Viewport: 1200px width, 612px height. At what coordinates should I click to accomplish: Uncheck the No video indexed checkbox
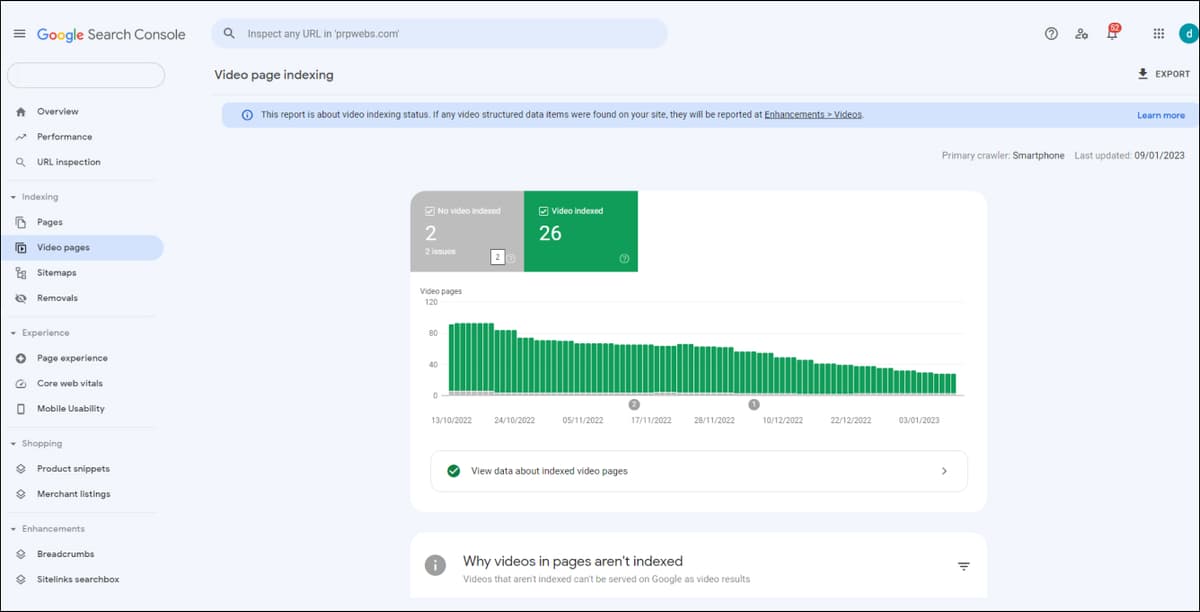(x=430, y=211)
